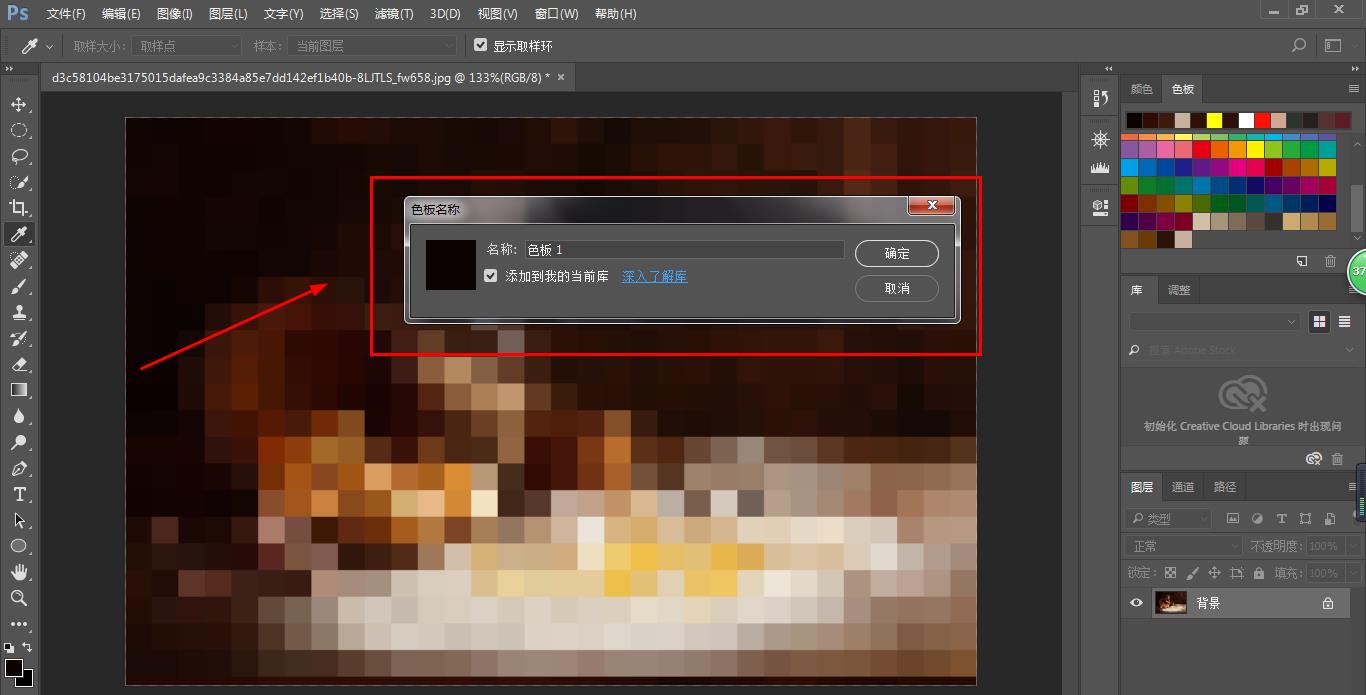Select the Crop tool
The image size is (1366, 695).
click(18, 208)
